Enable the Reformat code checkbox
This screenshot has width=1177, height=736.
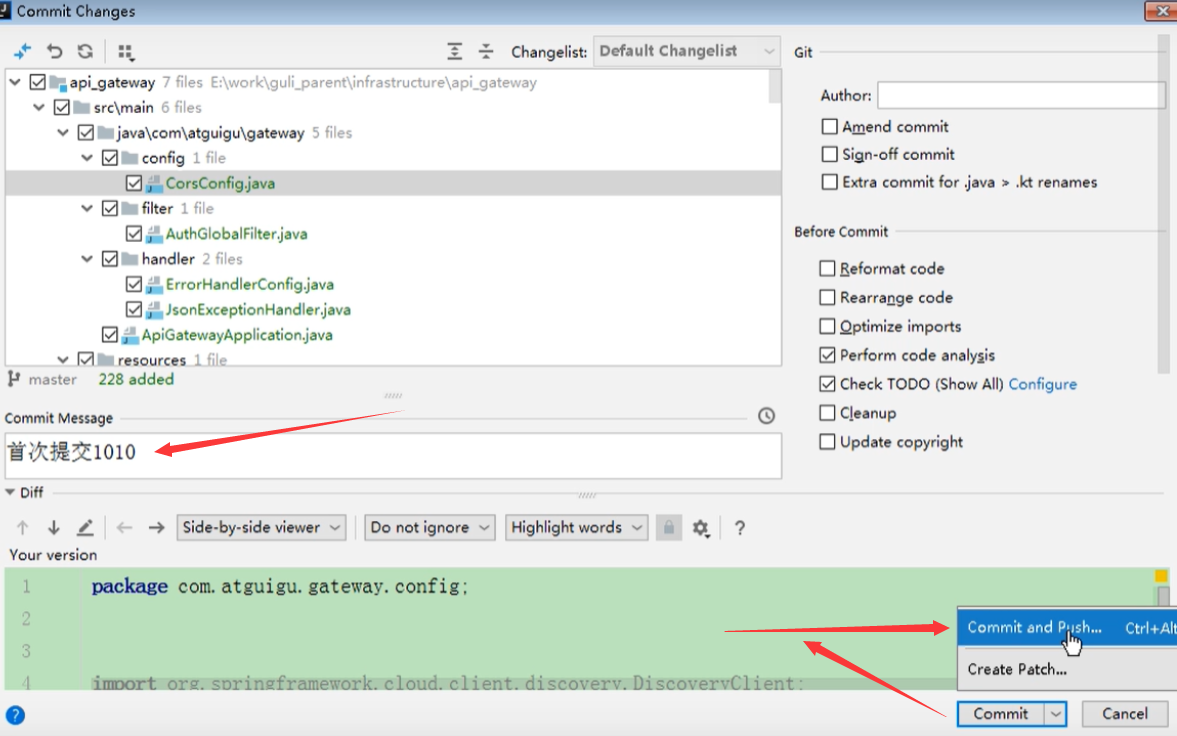(827, 268)
